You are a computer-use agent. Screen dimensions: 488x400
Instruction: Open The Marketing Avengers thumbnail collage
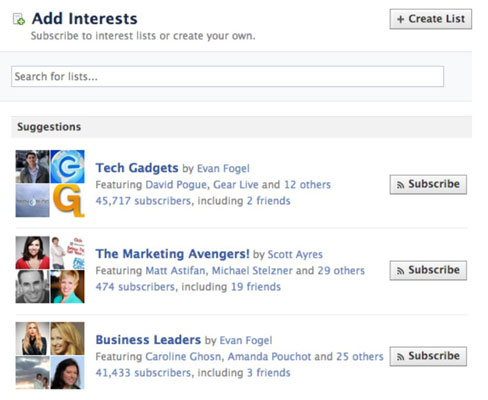coord(50,270)
